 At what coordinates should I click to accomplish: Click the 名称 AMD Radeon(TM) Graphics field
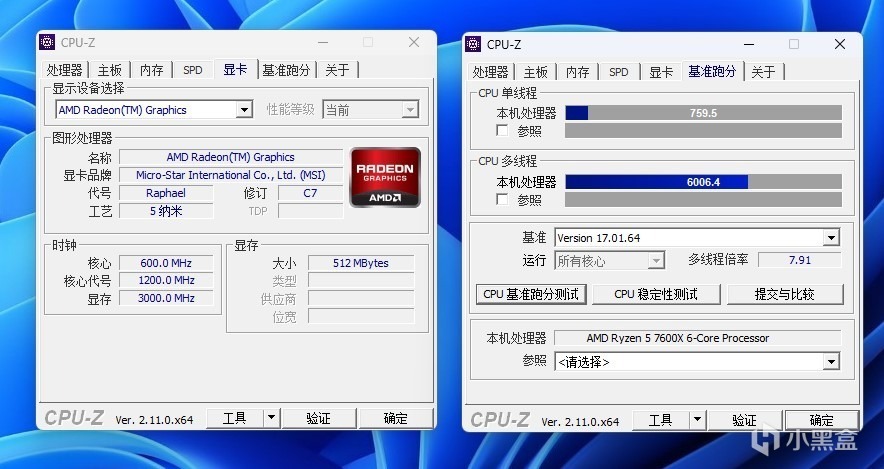(231, 157)
